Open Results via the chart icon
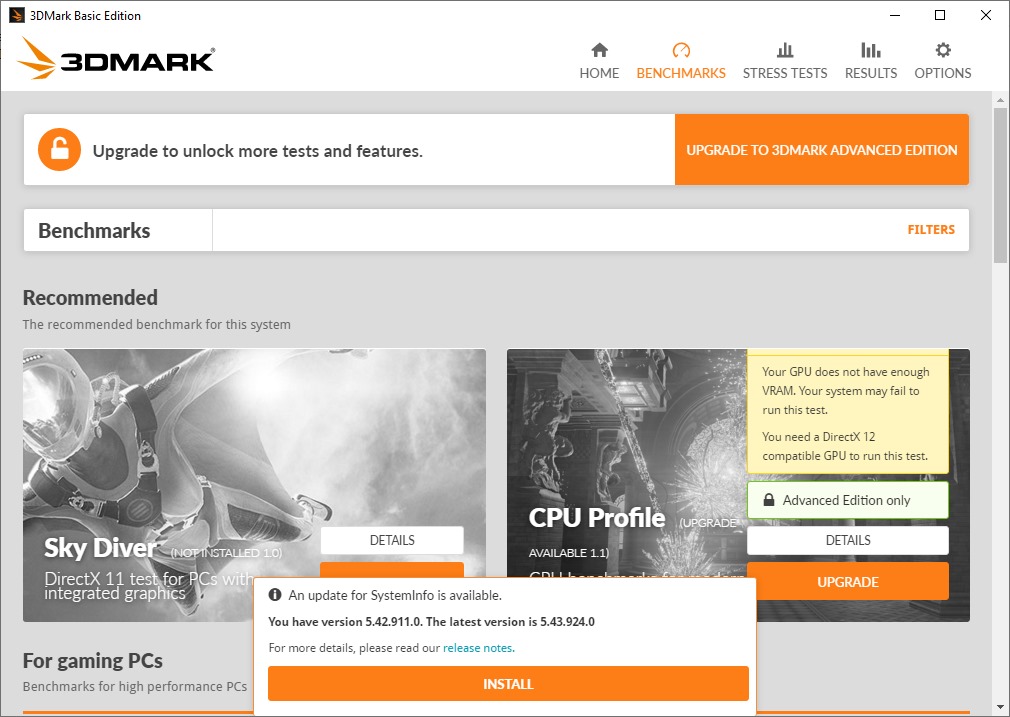The height and width of the screenshot is (717, 1010). [870, 50]
